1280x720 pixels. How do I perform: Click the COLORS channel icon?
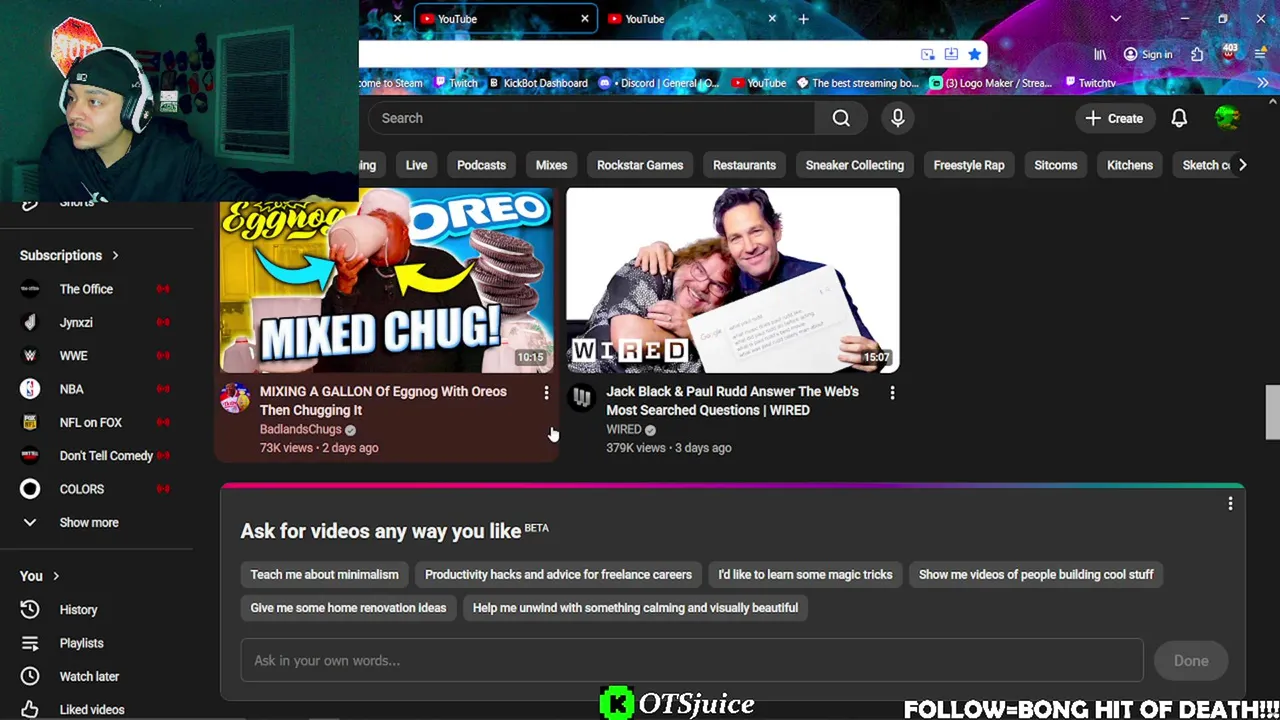tap(30, 489)
